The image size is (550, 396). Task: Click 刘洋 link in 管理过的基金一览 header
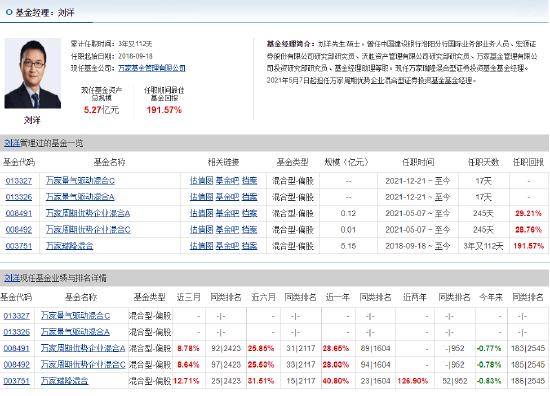pos(12,143)
